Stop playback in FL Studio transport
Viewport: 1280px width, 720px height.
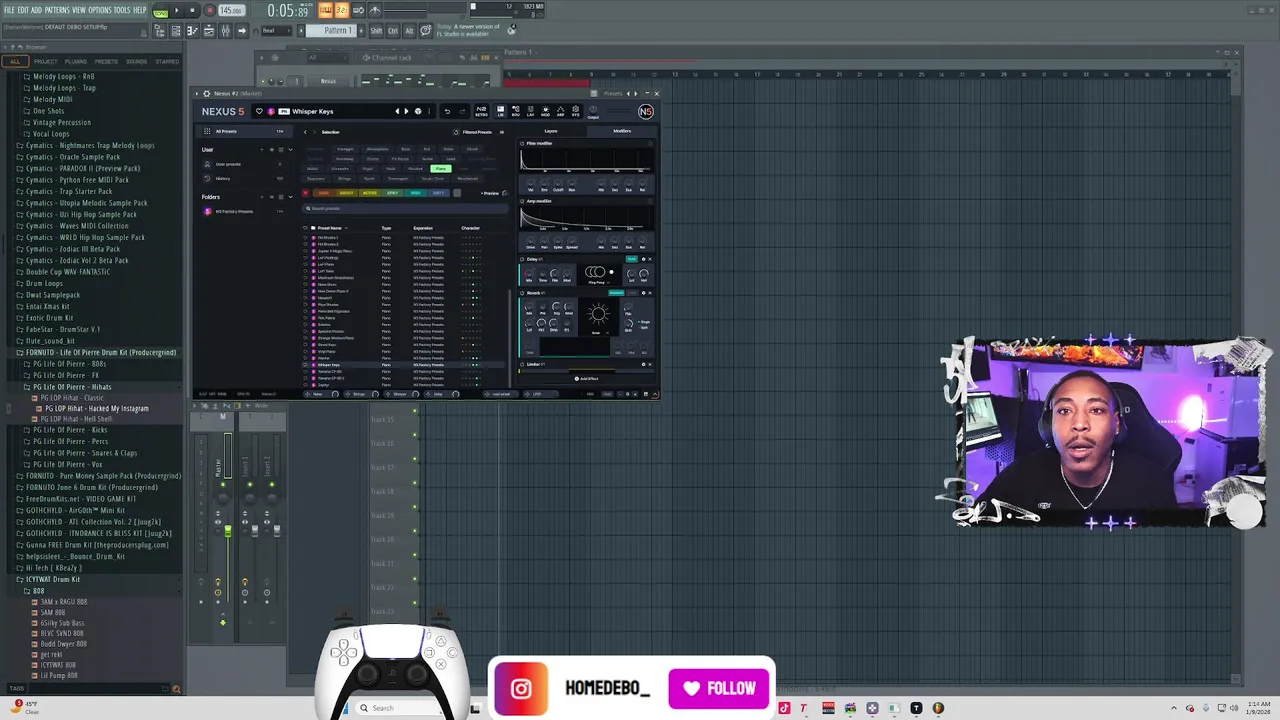tap(192, 10)
